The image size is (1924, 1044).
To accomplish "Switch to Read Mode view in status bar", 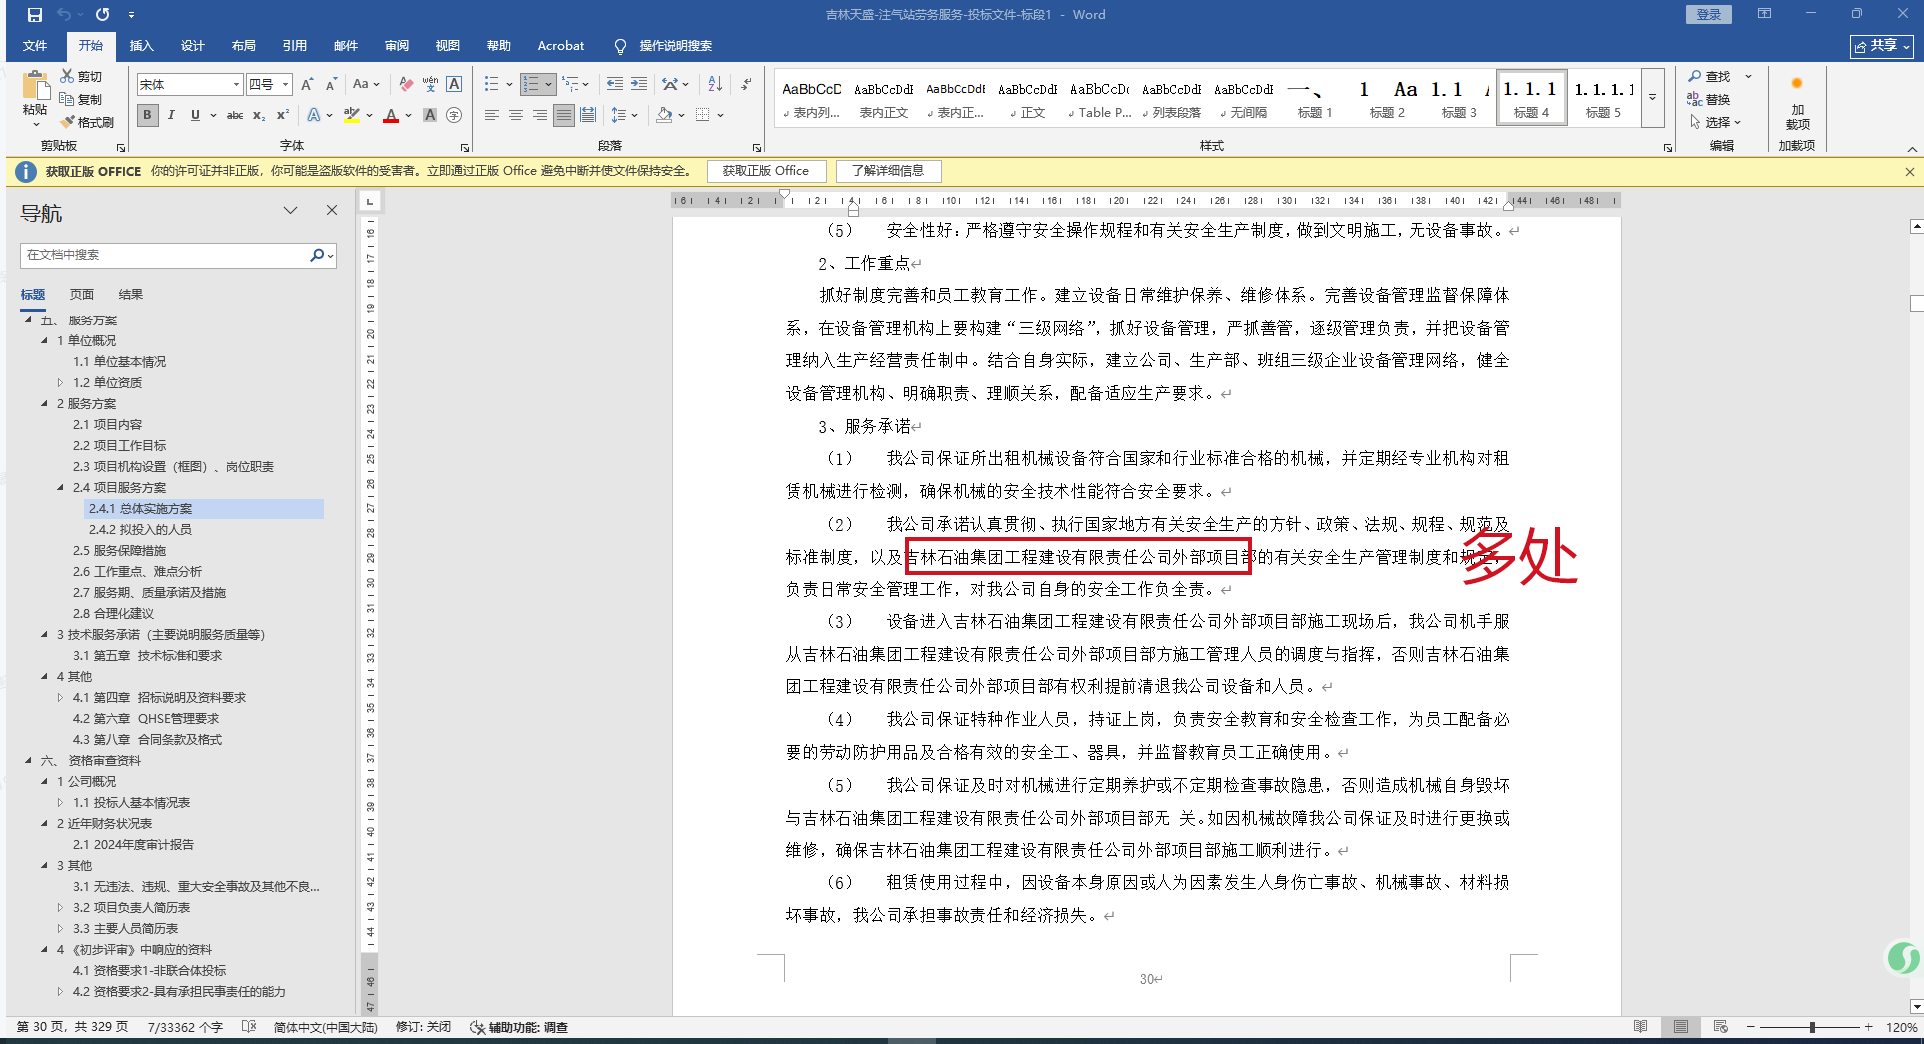I will pos(1640,1027).
